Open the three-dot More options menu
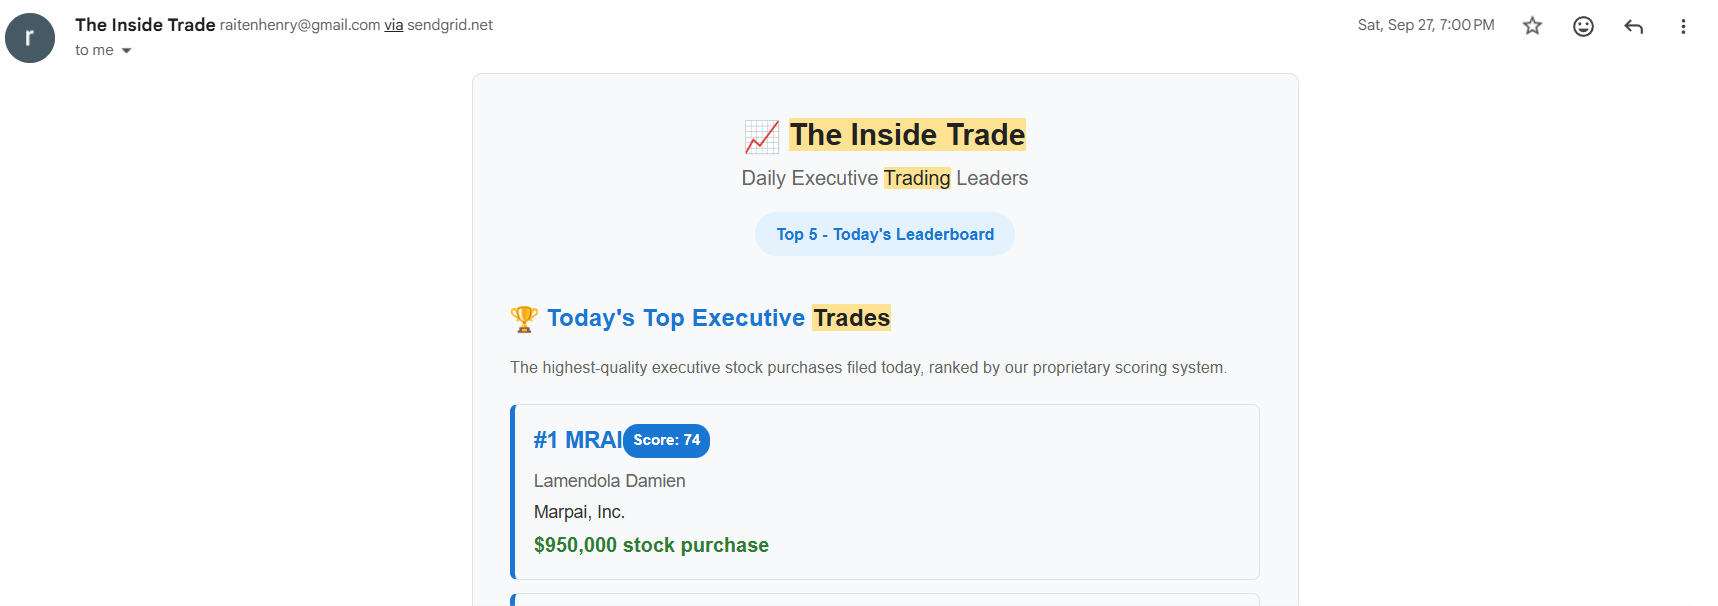The height and width of the screenshot is (606, 1718). pos(1683,26)
